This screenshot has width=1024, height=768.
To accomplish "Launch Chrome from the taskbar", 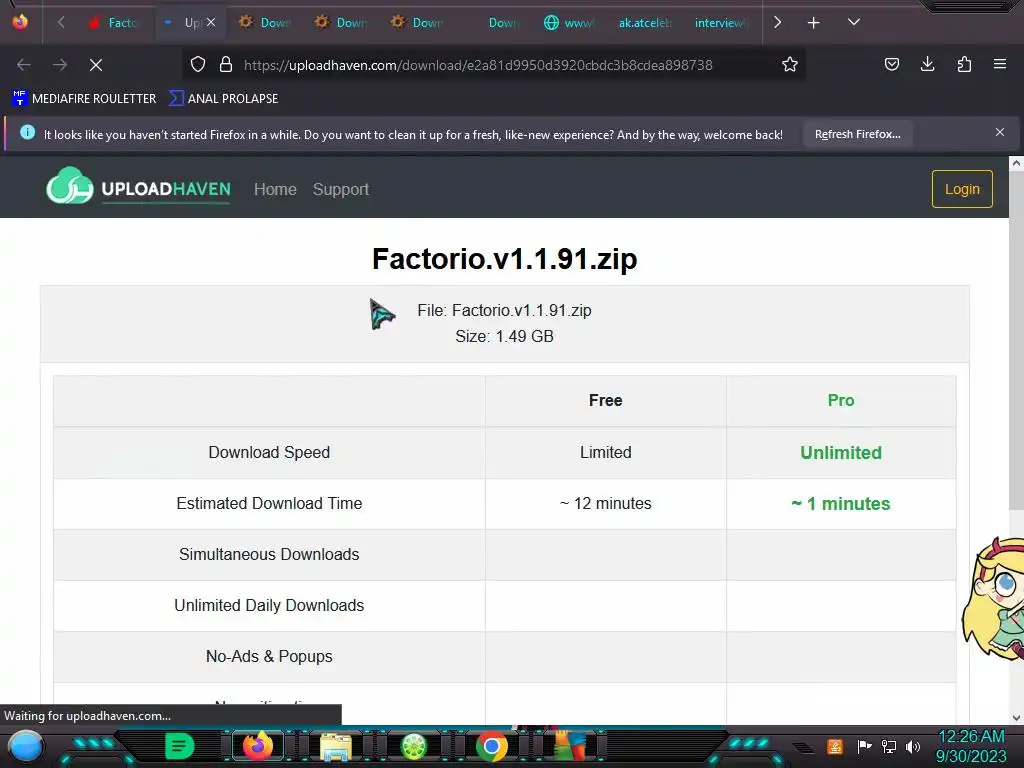I will pos(492,746).
